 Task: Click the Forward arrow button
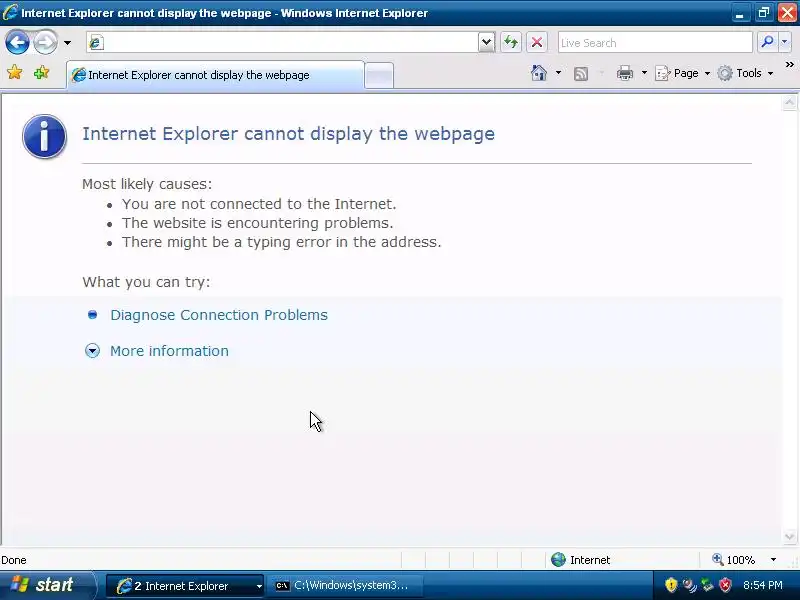(45, 42)
